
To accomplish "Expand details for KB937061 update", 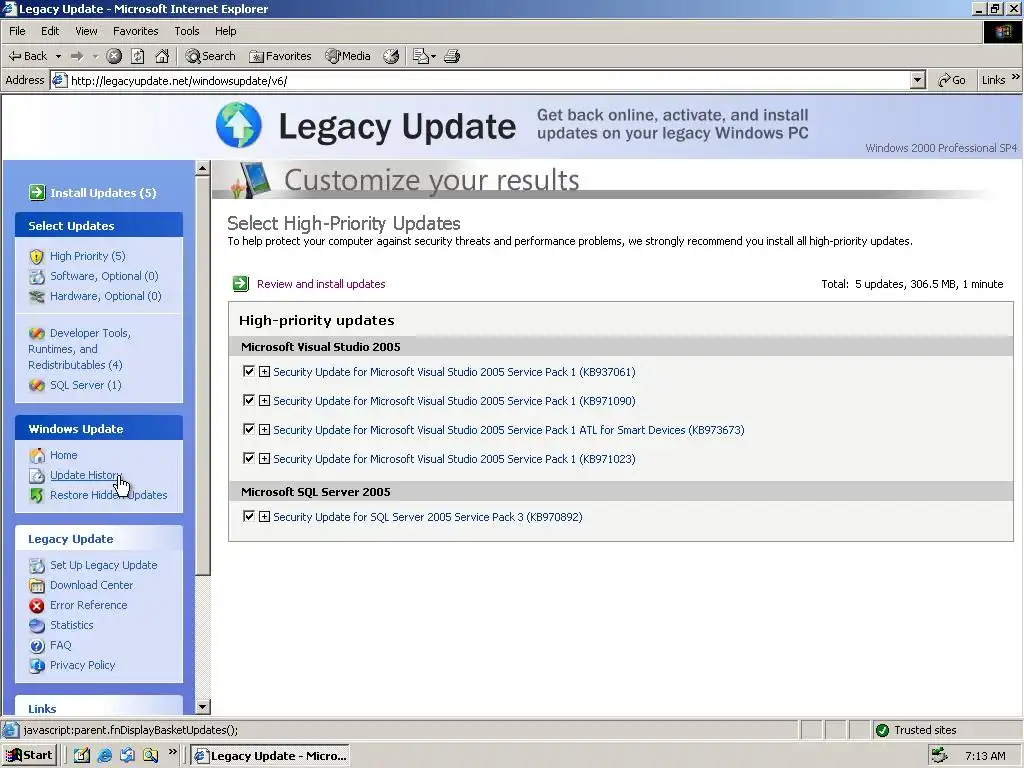I will [264, 372].
